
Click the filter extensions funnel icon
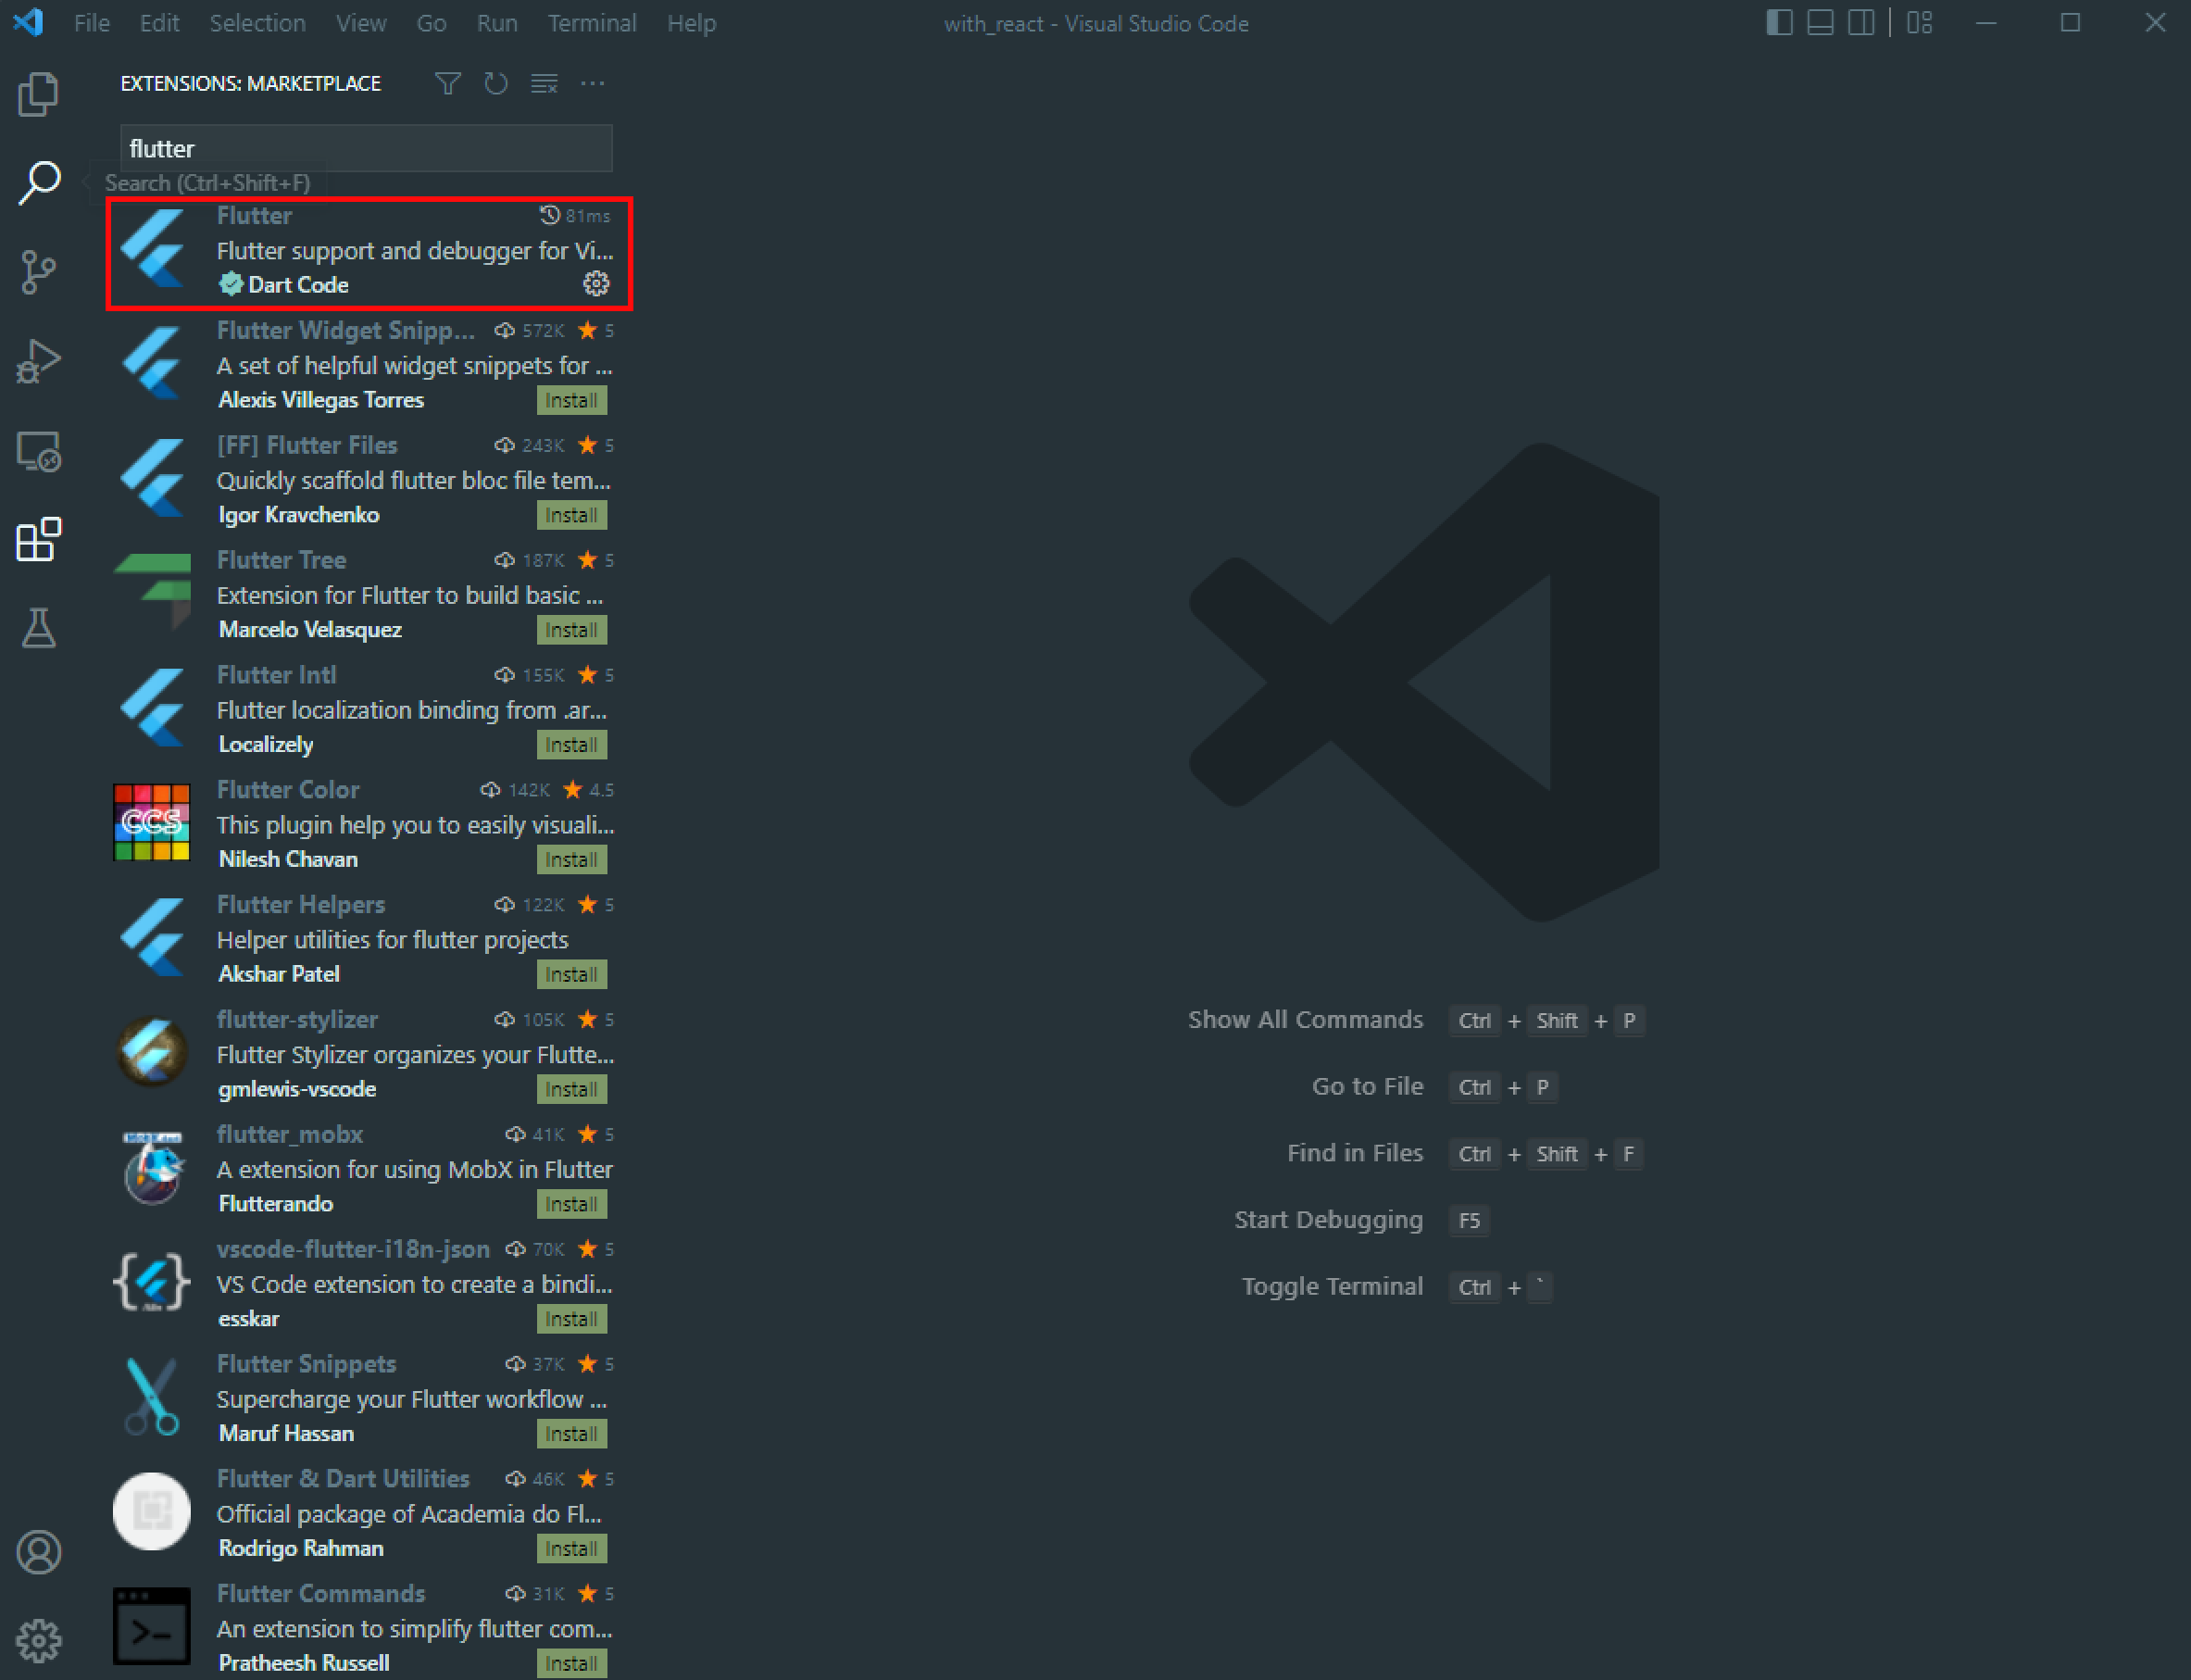point(447,84)
